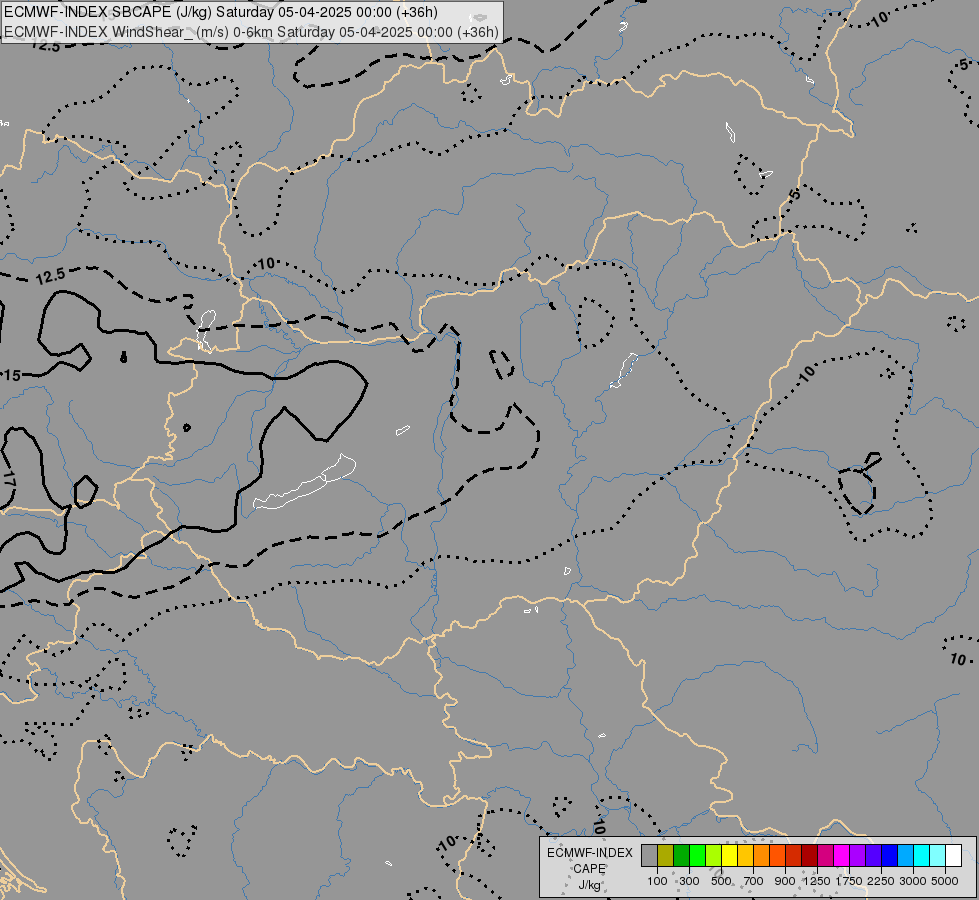This screenshot has height=900, width=979.
Task: Click the sky blue swatch before 3000
Action: click(x=905, y=855)
